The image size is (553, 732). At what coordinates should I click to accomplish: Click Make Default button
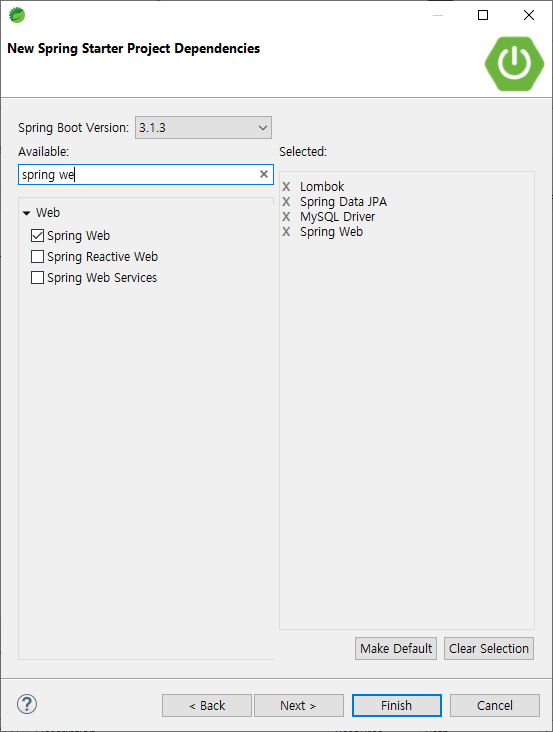click(396, 648)
